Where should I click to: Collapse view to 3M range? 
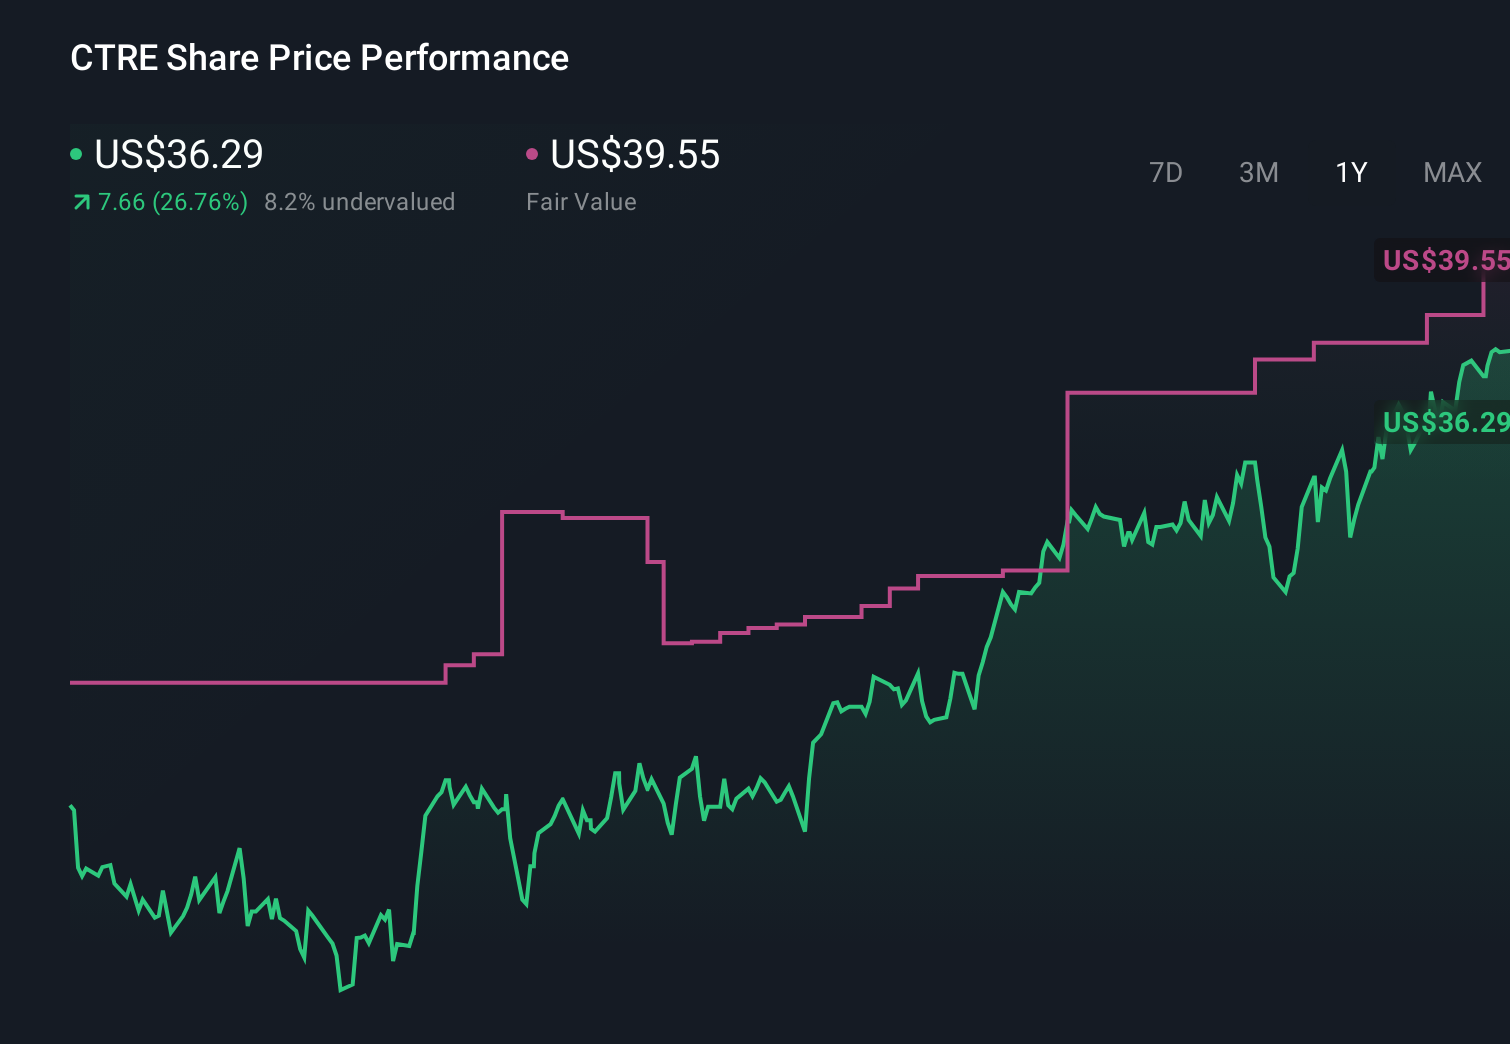[1258, 172]
